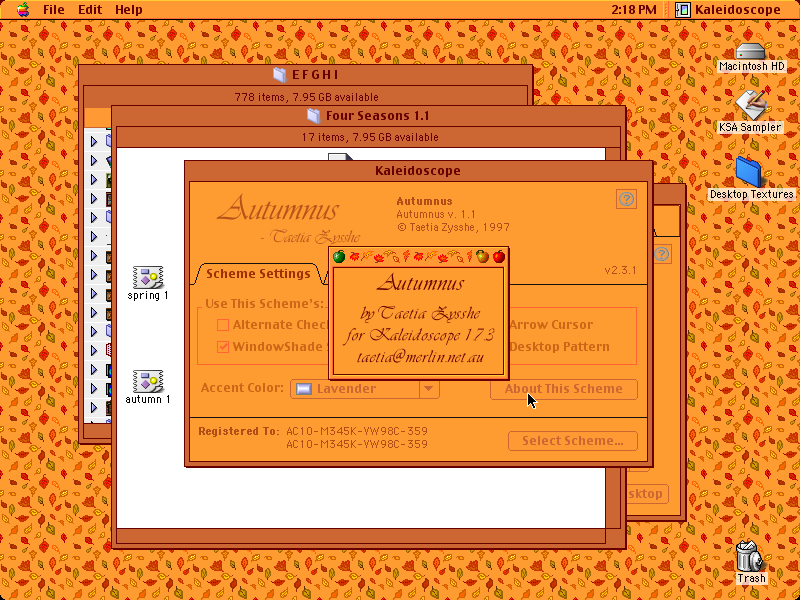Click the Lavender color swatch
Screen dimensions: 800x600
point(304,389)
